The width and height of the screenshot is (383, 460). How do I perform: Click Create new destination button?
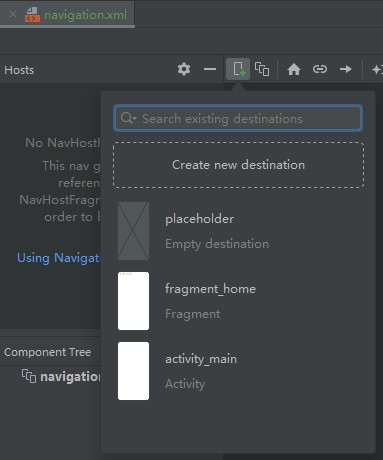(238, 165)
